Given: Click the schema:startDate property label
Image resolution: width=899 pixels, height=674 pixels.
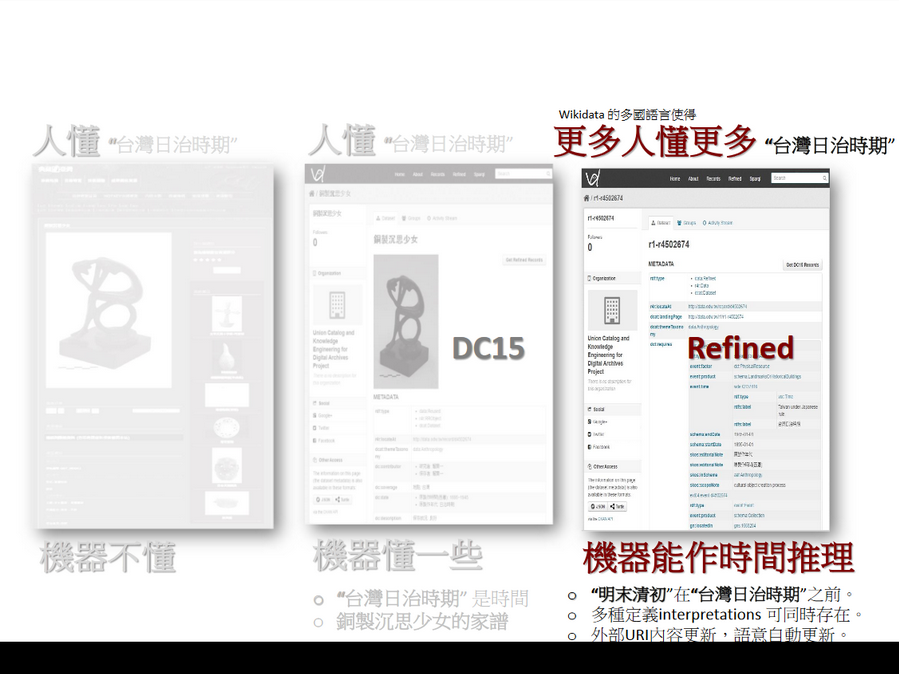Looking at the screenshot, I should click(x=705, y=444).
